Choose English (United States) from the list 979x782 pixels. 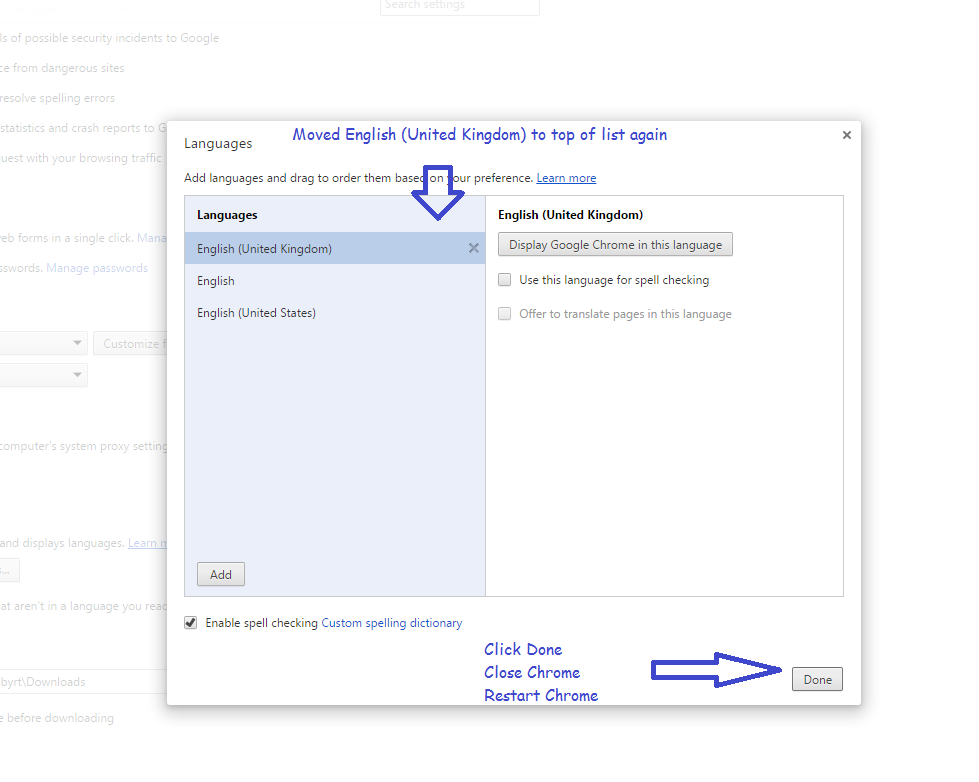tap(256, 313)
